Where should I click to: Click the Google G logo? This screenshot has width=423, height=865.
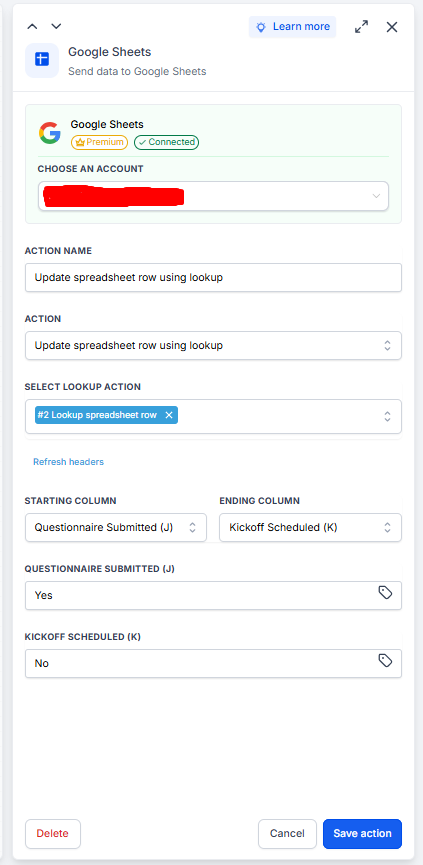[x=50, y=133]
